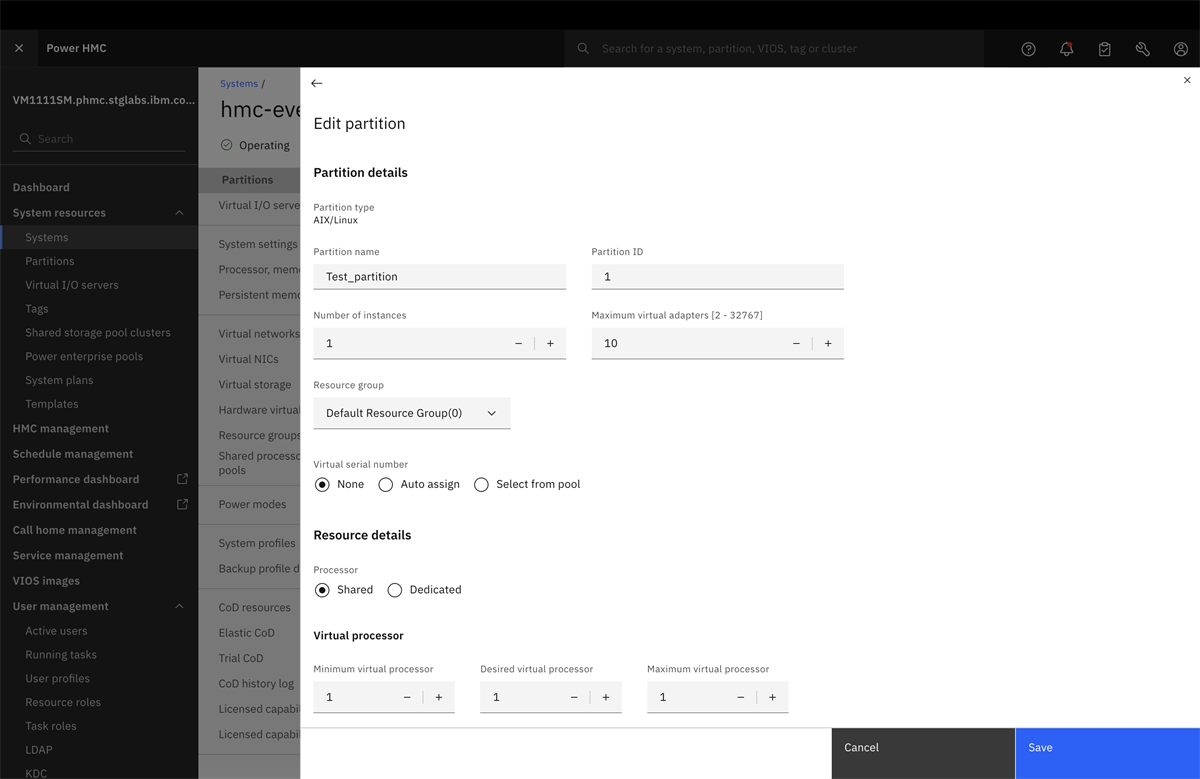Screen dimensions: 1200x779
Task: Choose Select from pool serial number option
Action: (527, 484)
